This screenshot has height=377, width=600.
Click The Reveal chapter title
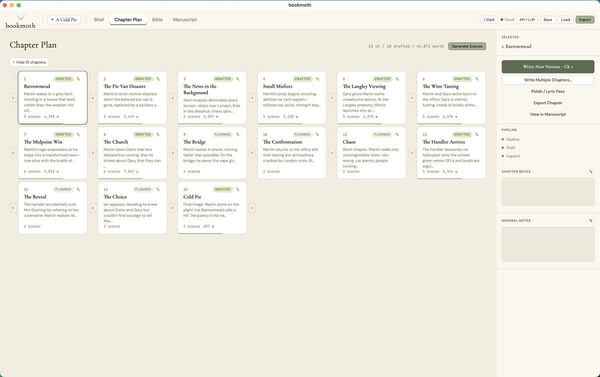coord(35,197)
